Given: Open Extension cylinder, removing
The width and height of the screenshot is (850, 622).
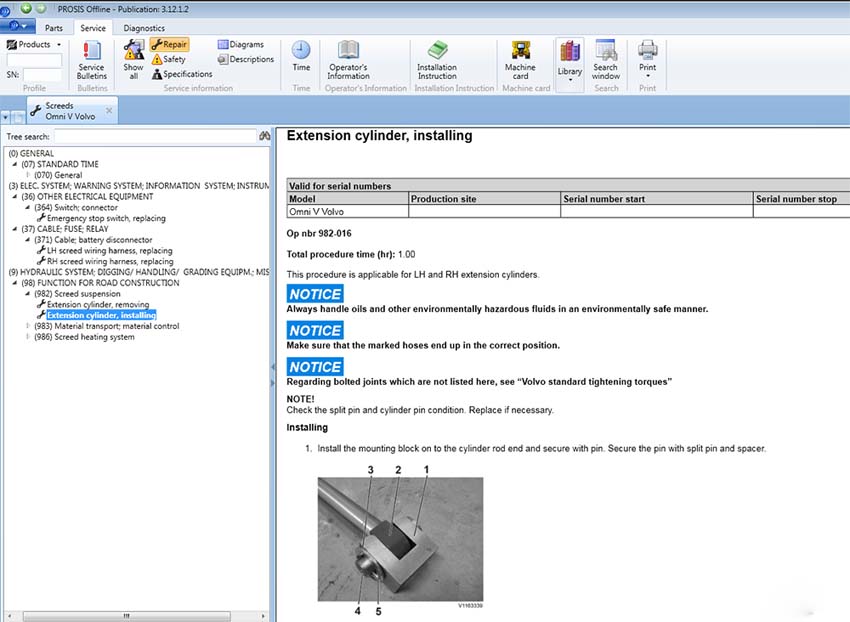Looking at the screenshot, I should point(98,304).
